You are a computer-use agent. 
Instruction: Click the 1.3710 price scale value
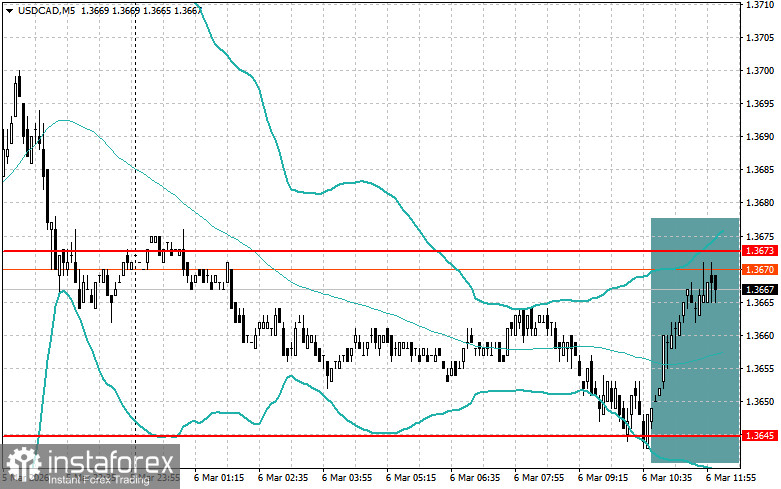point(760,4)
